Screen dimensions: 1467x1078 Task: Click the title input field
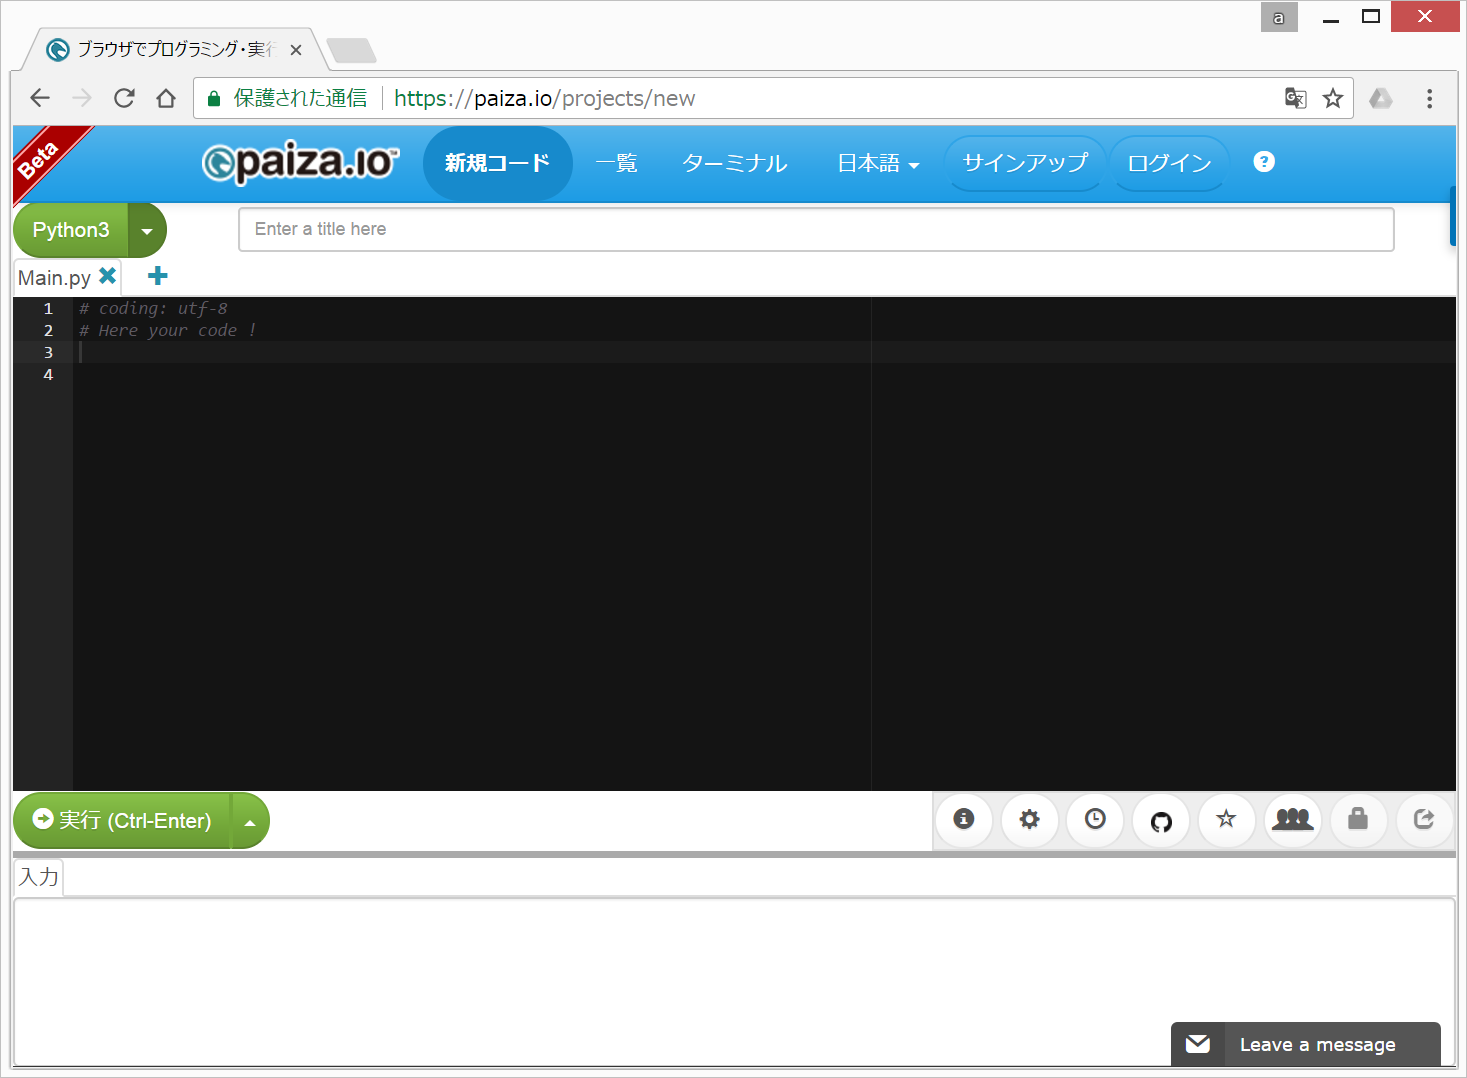[816, 229]
